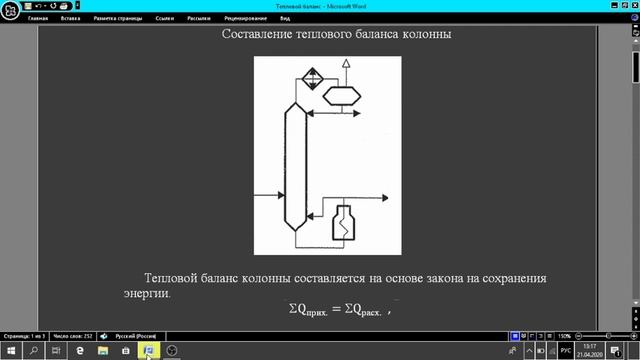Open the People icon in system tray

(513, 351)
